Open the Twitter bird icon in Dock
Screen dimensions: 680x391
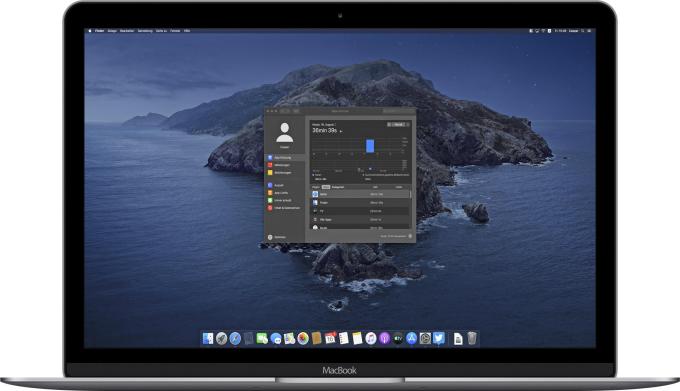[x=438, y=338]
